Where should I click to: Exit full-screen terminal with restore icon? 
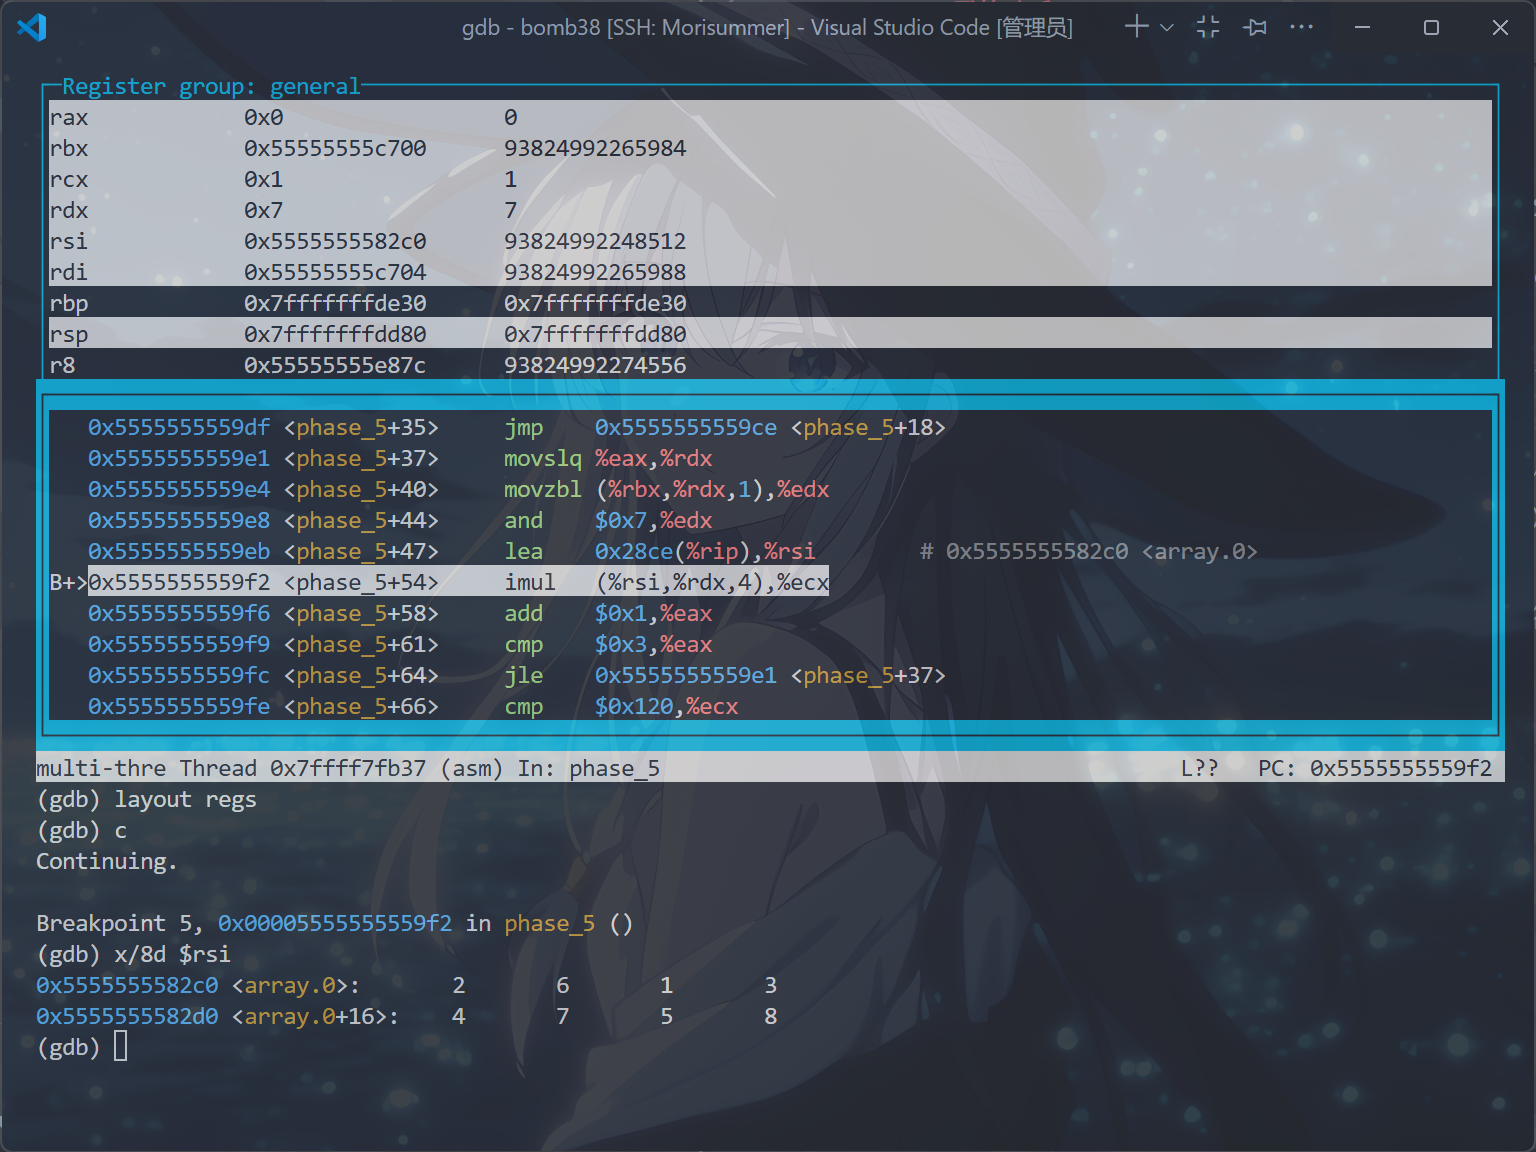(1208, 27)
